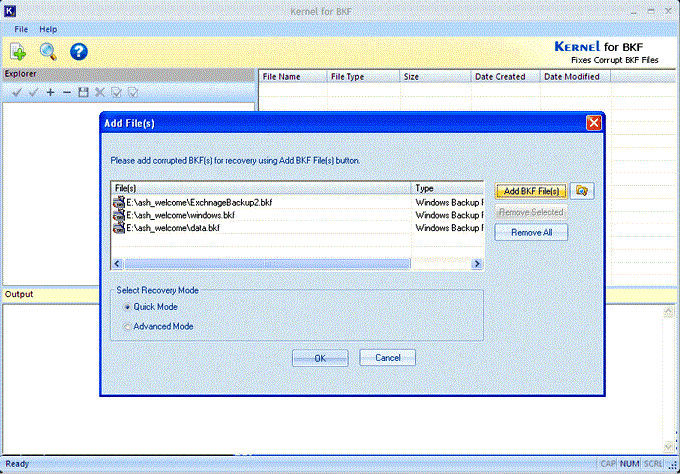The height and width of the screenshot is (474, 680).
Task: Select the Quick Mode radio button
Action: click(127, 307)
